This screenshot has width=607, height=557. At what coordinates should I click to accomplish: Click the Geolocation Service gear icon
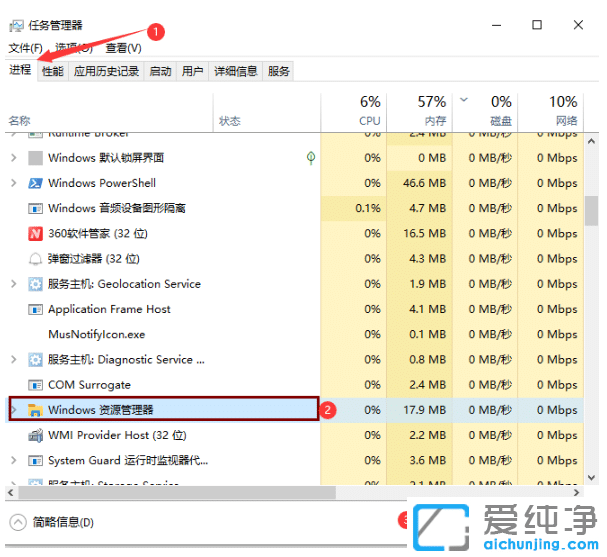pos(35,284)
